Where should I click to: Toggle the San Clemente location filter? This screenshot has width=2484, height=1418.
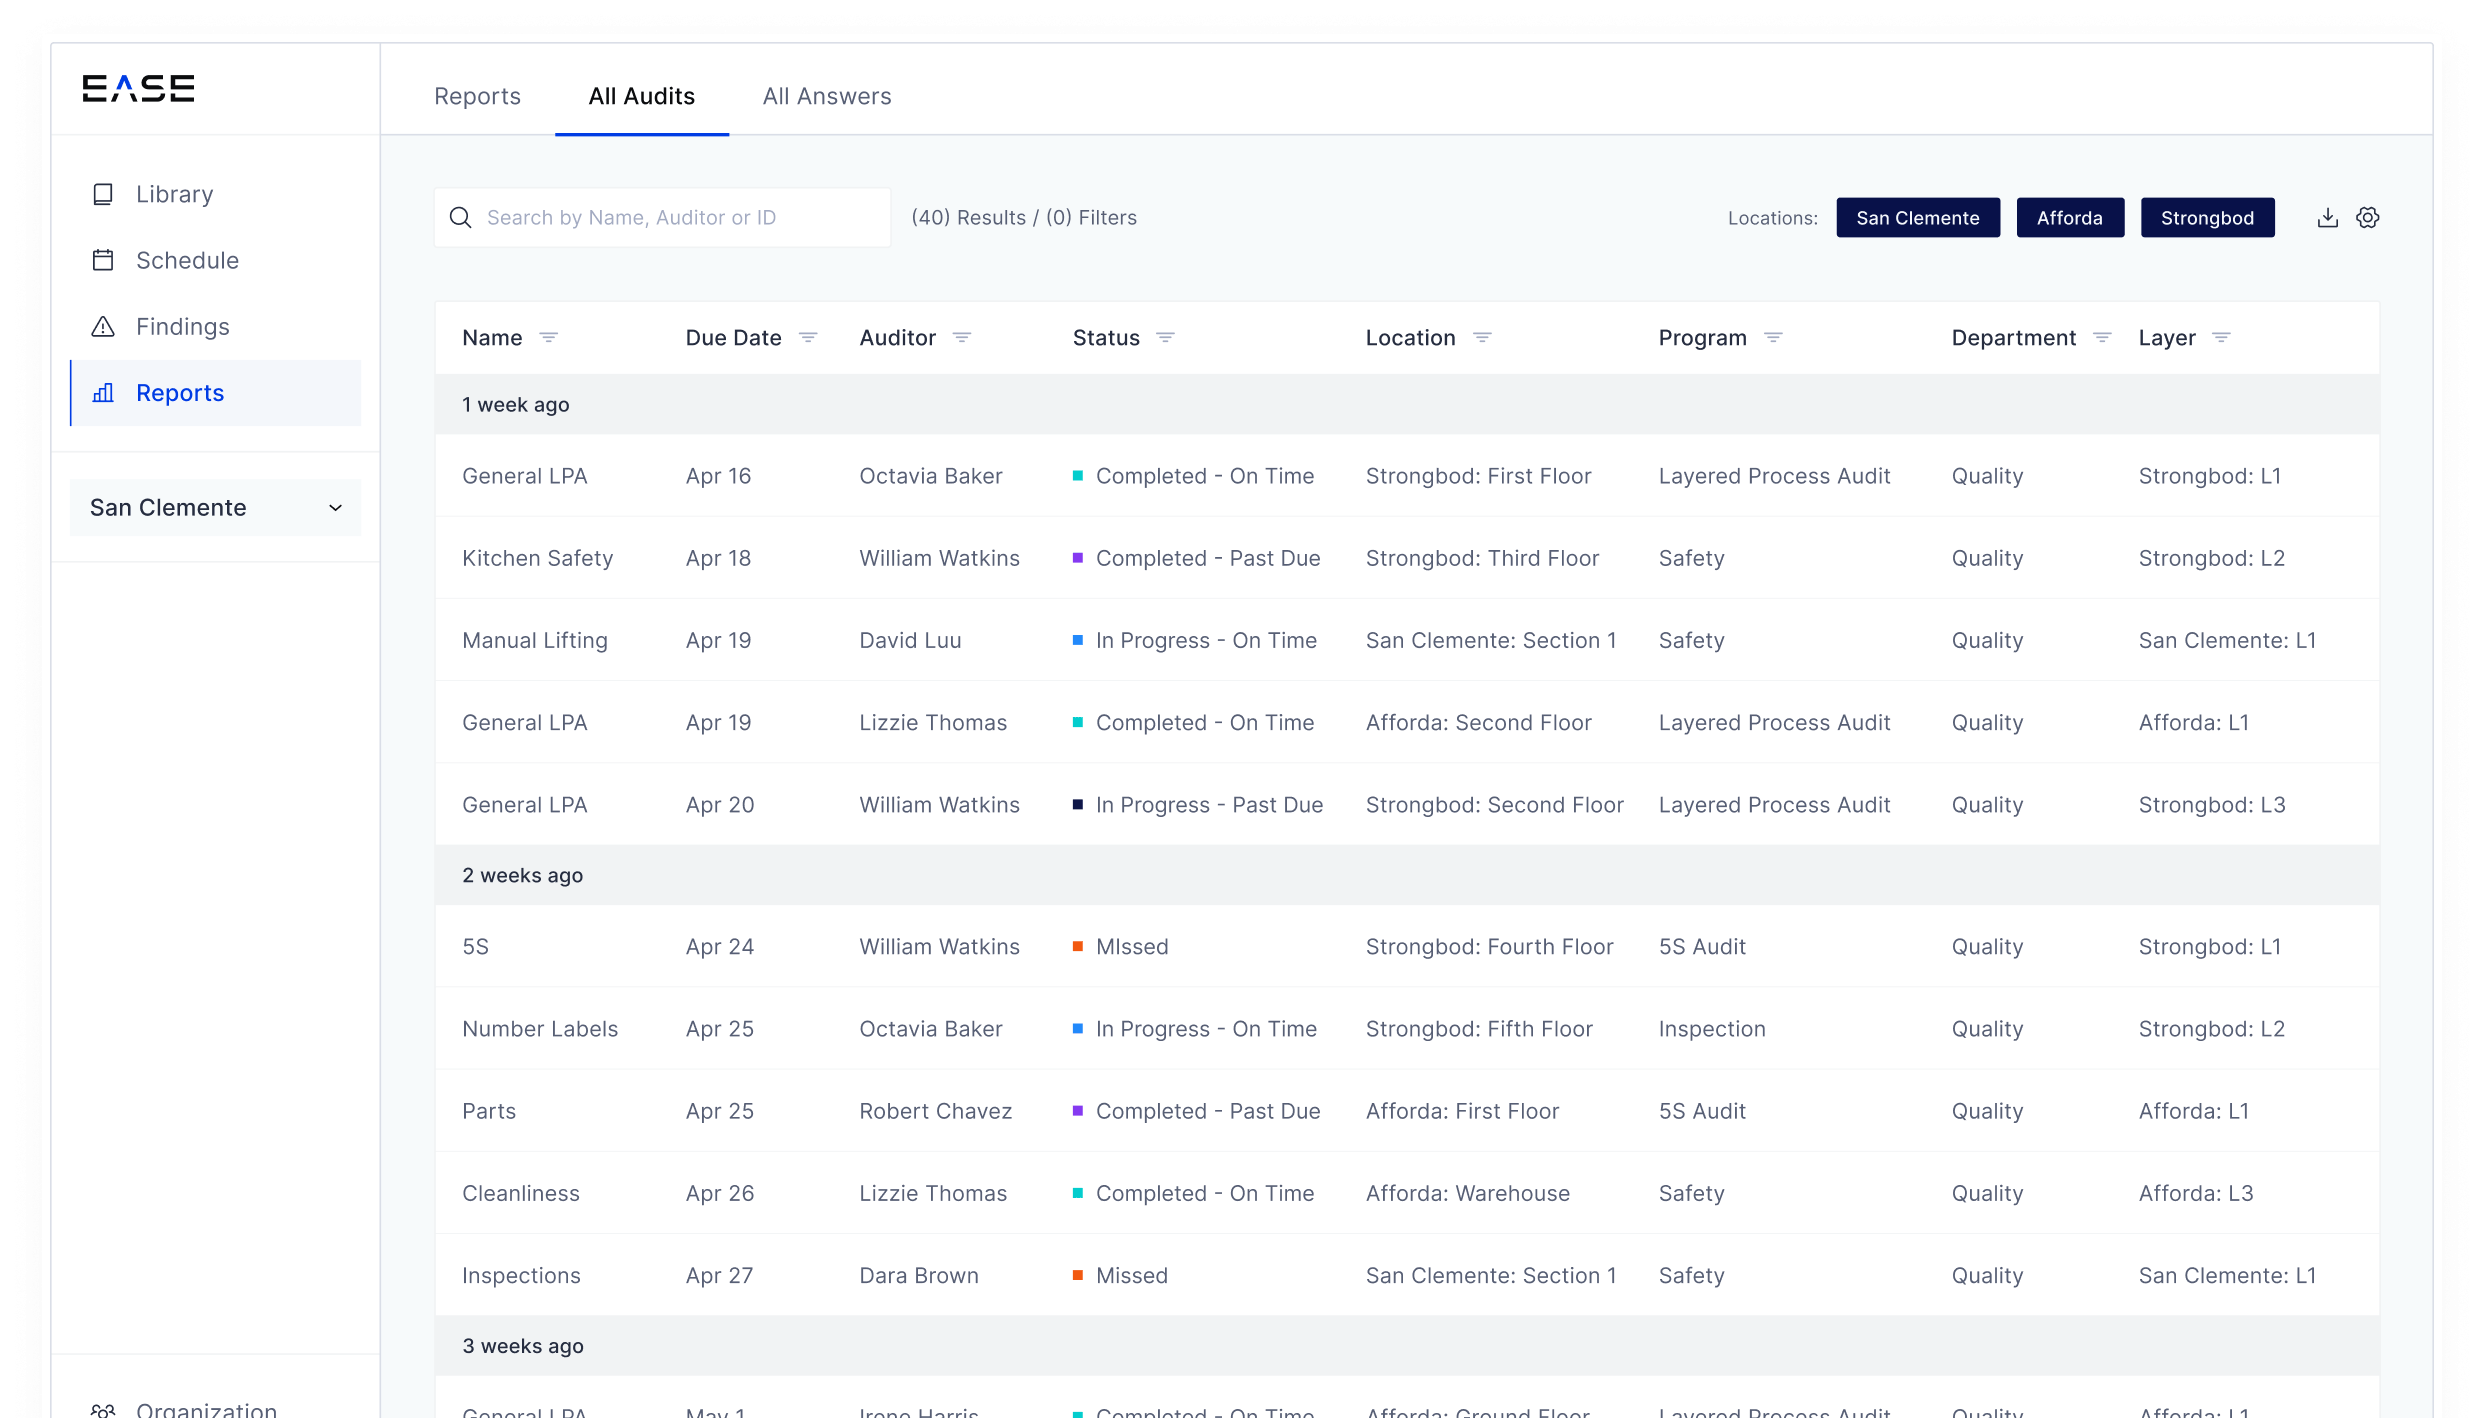coord(1917,217)
